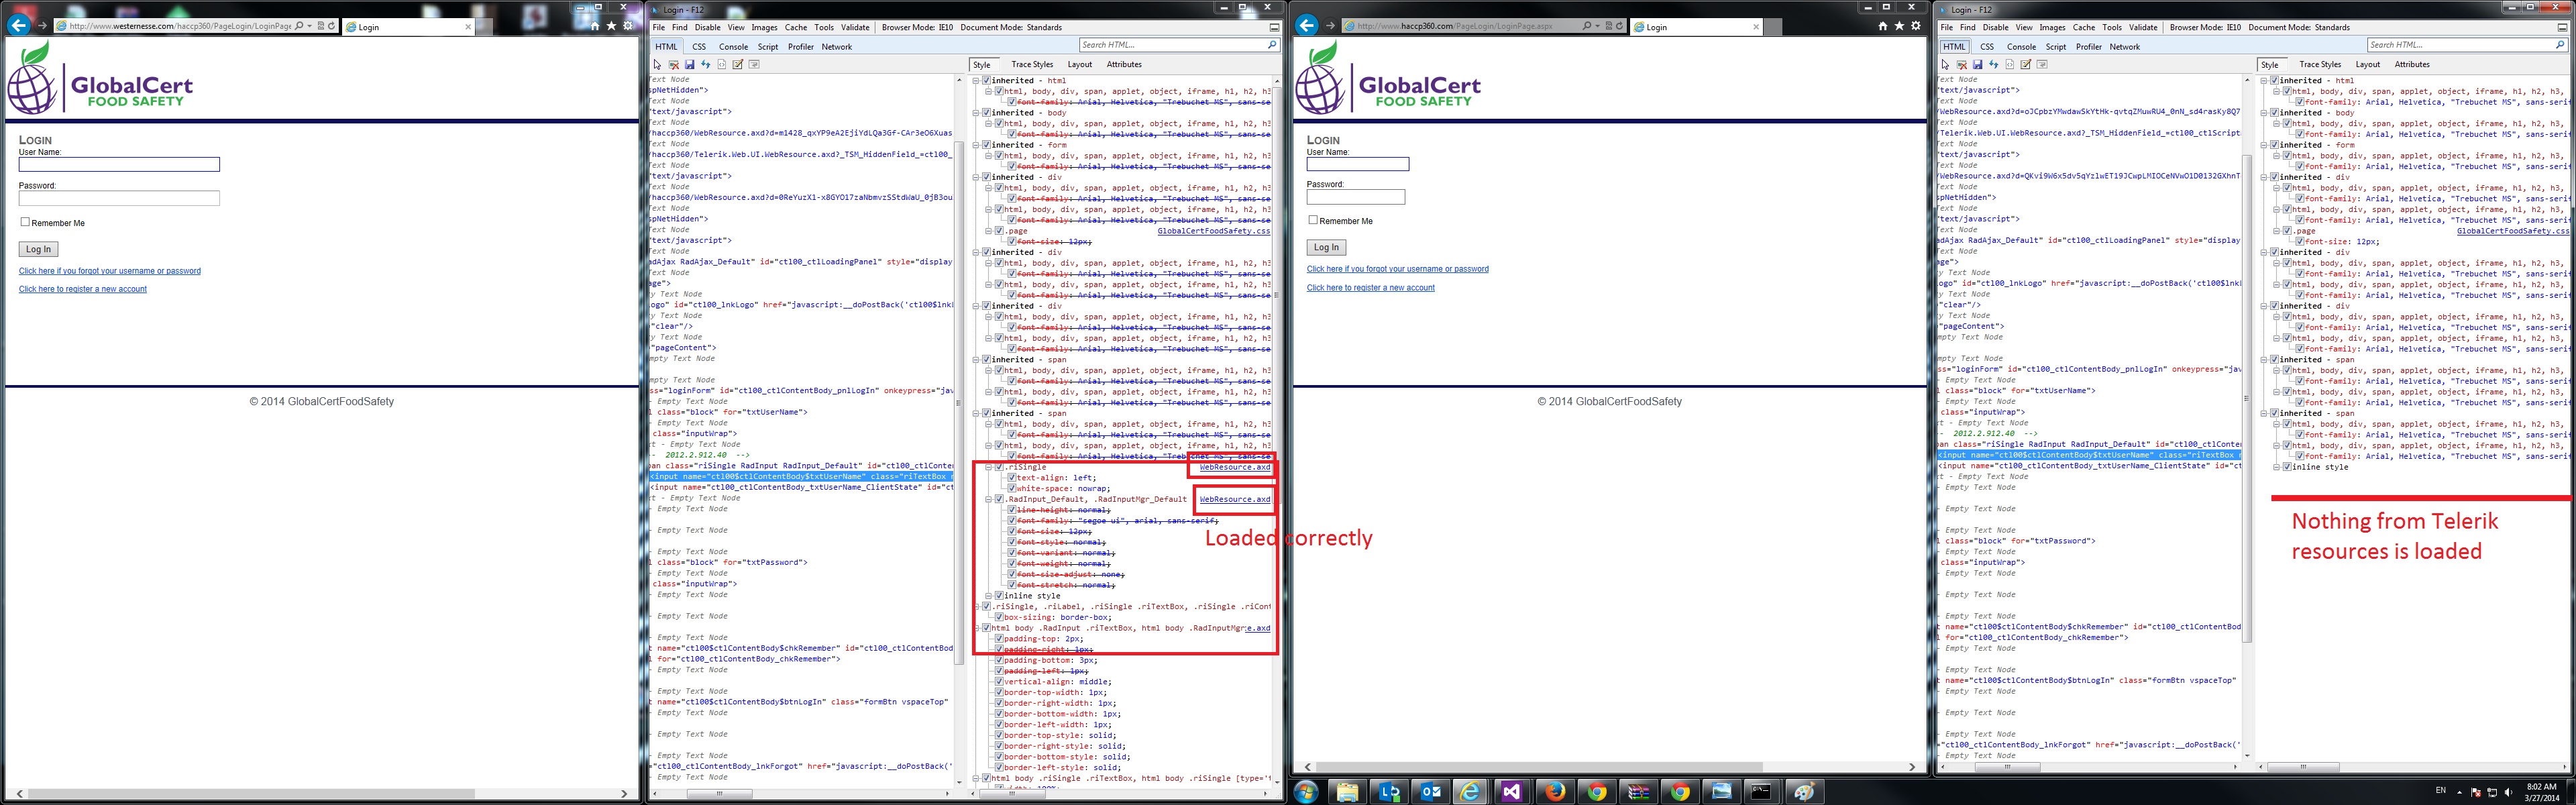Viewport: 2576px width, 805px height.
Task: Click the IE back button in the haccp360 browser
Action: pyautogui.click(x=1306, y=25)
